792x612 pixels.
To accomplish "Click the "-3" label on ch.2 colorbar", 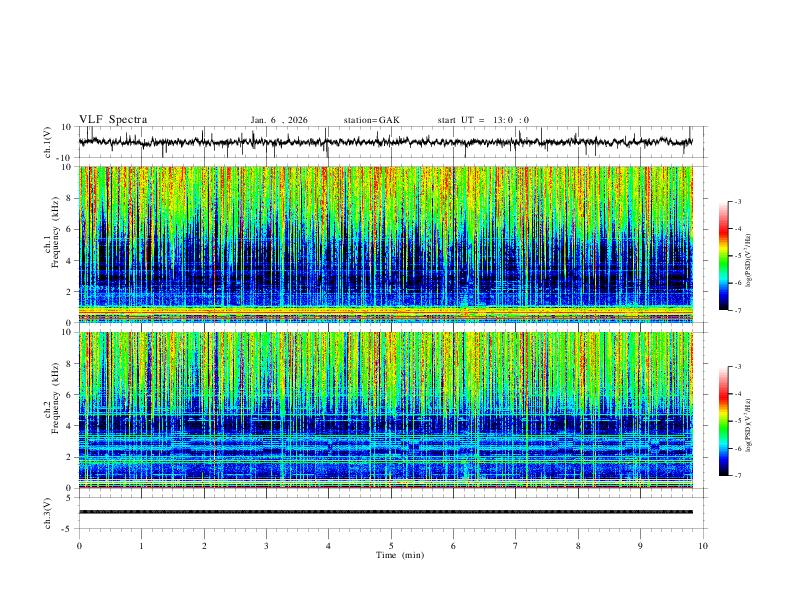I will pyautogui.click(x=737, y=367).
